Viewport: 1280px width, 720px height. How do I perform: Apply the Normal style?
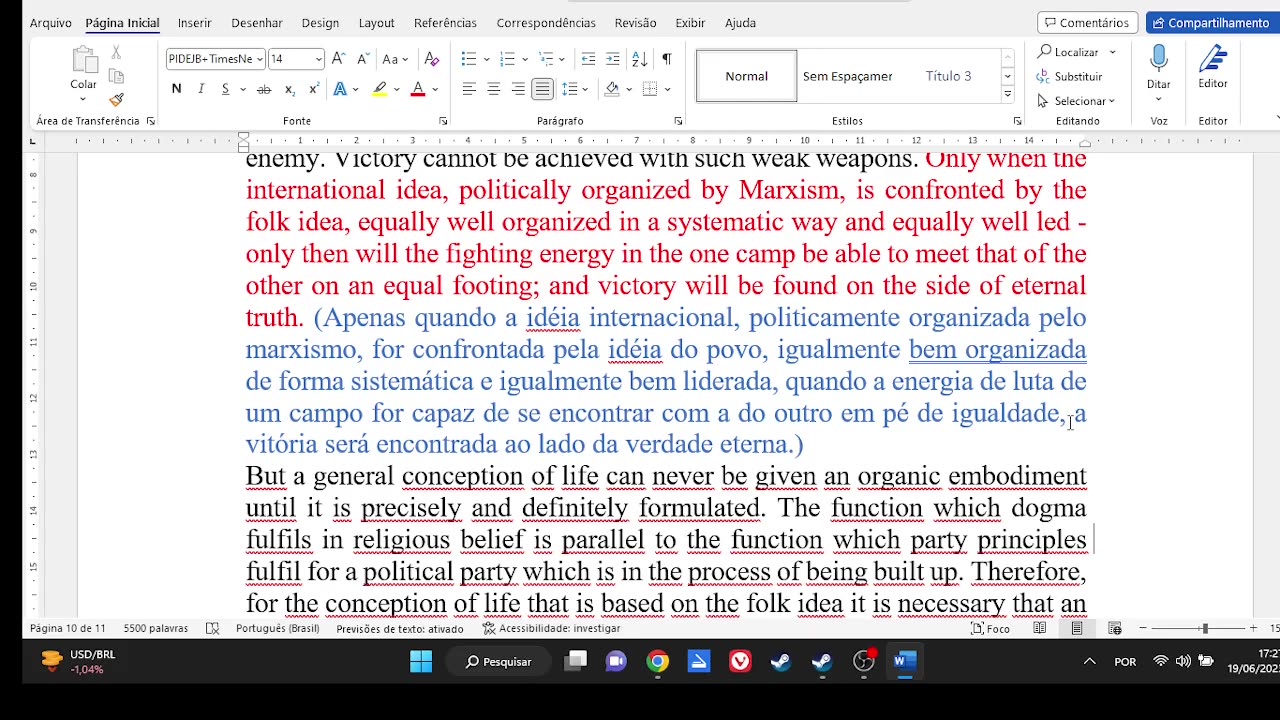(747, 76)
